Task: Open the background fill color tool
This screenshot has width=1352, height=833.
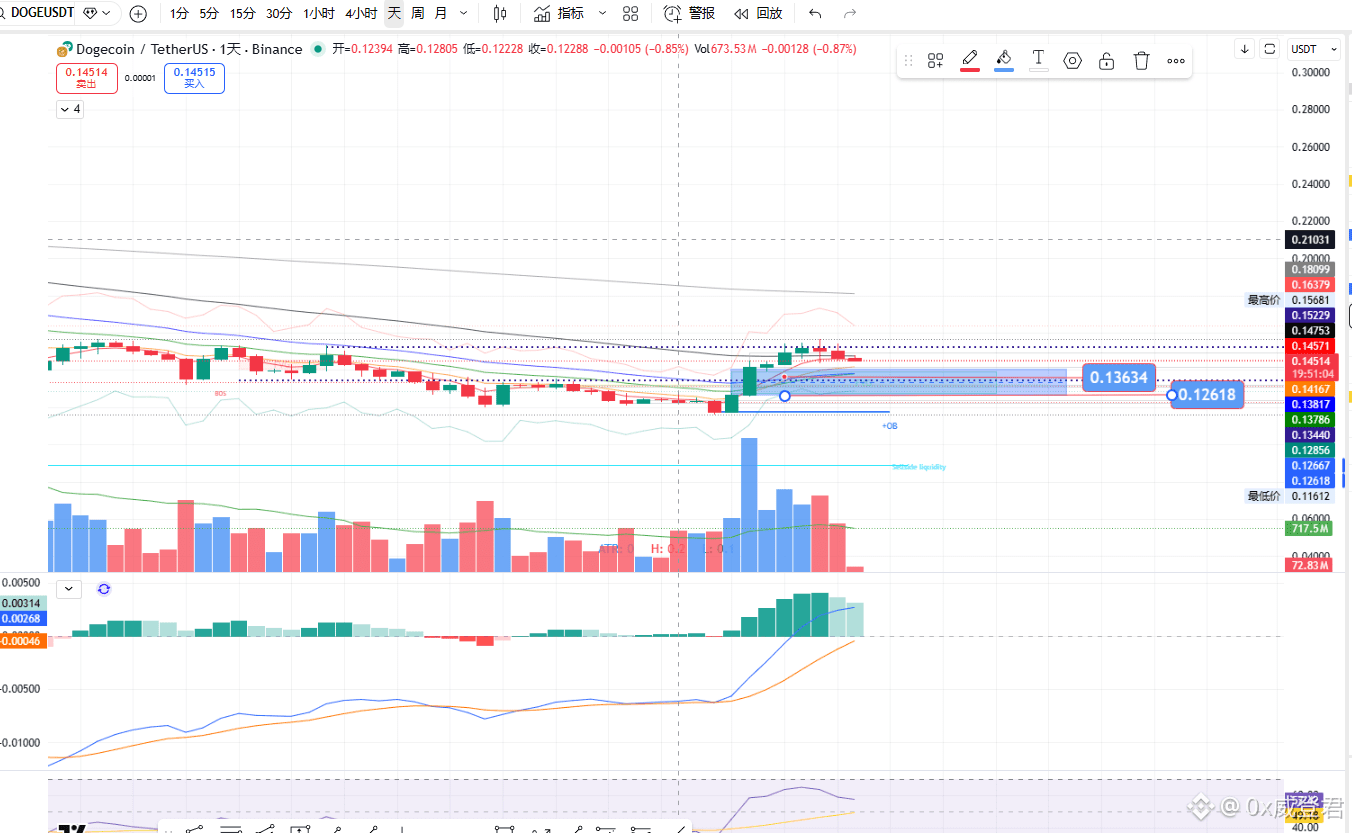Action: pos(1004,60)
